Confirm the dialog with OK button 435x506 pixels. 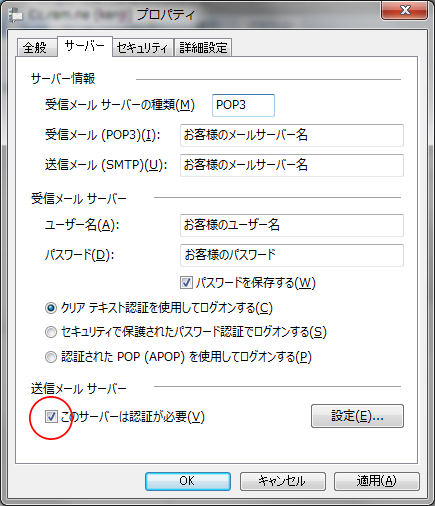click(188, 481)
